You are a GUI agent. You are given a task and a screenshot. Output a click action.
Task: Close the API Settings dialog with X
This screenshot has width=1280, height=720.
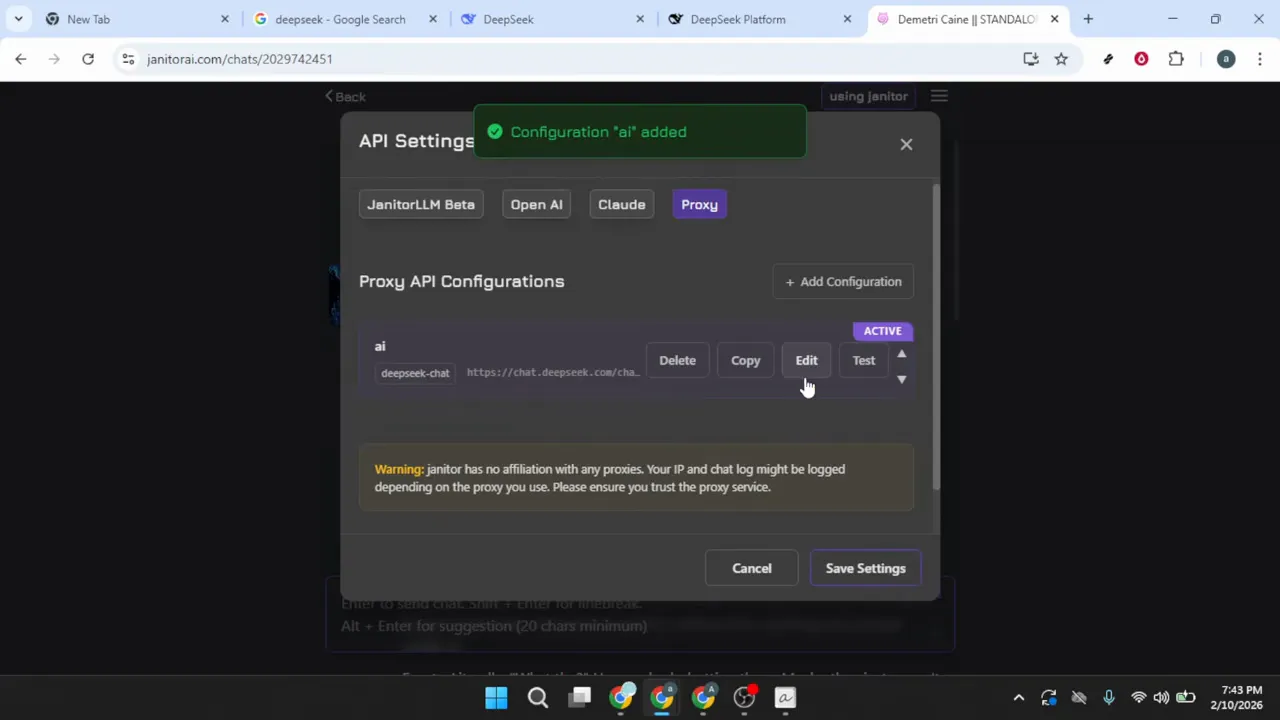906,144
